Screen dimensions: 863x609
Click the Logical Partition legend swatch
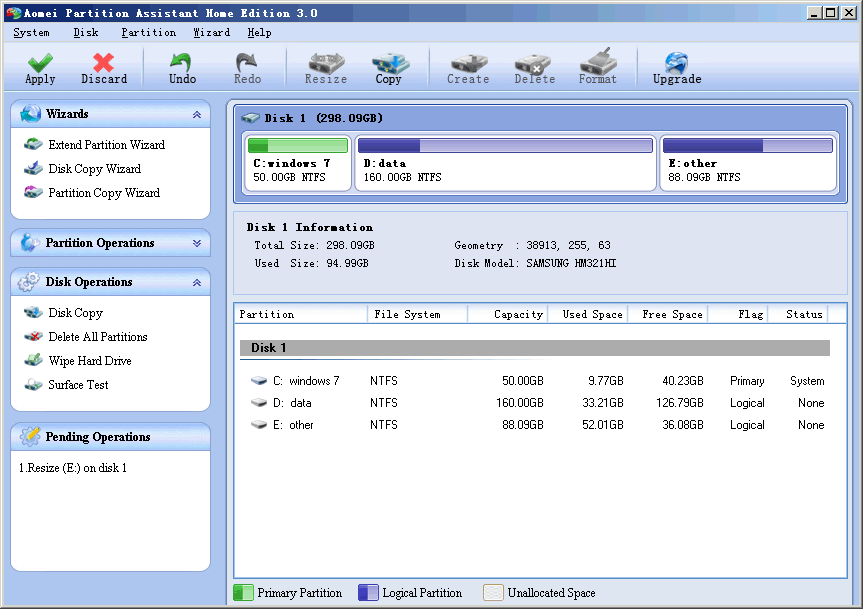pyautogui.click(x=368, y=592)
